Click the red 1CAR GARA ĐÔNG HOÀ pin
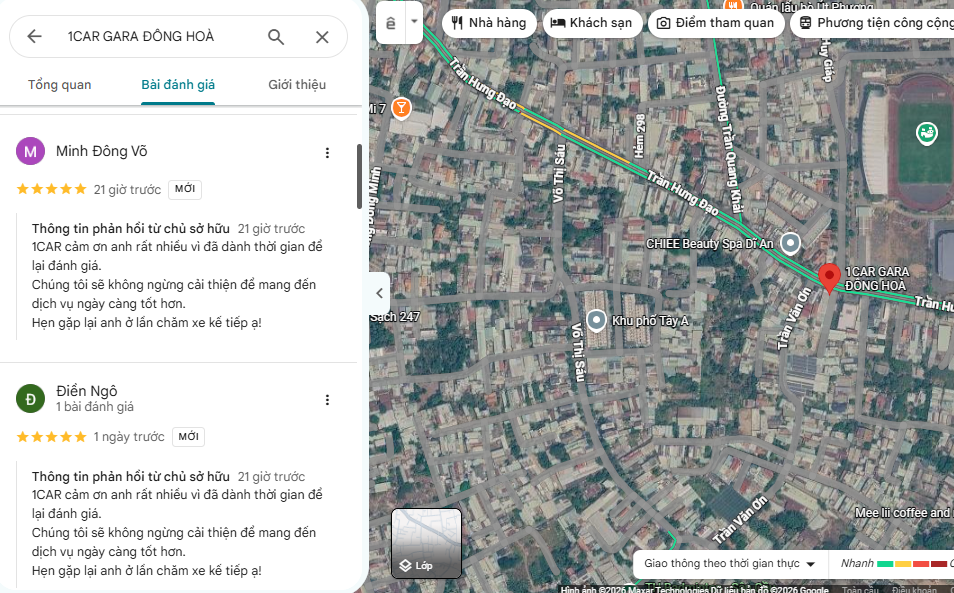Image resolution: width=954 pixels, height=593 pixels. coord(829,277)
